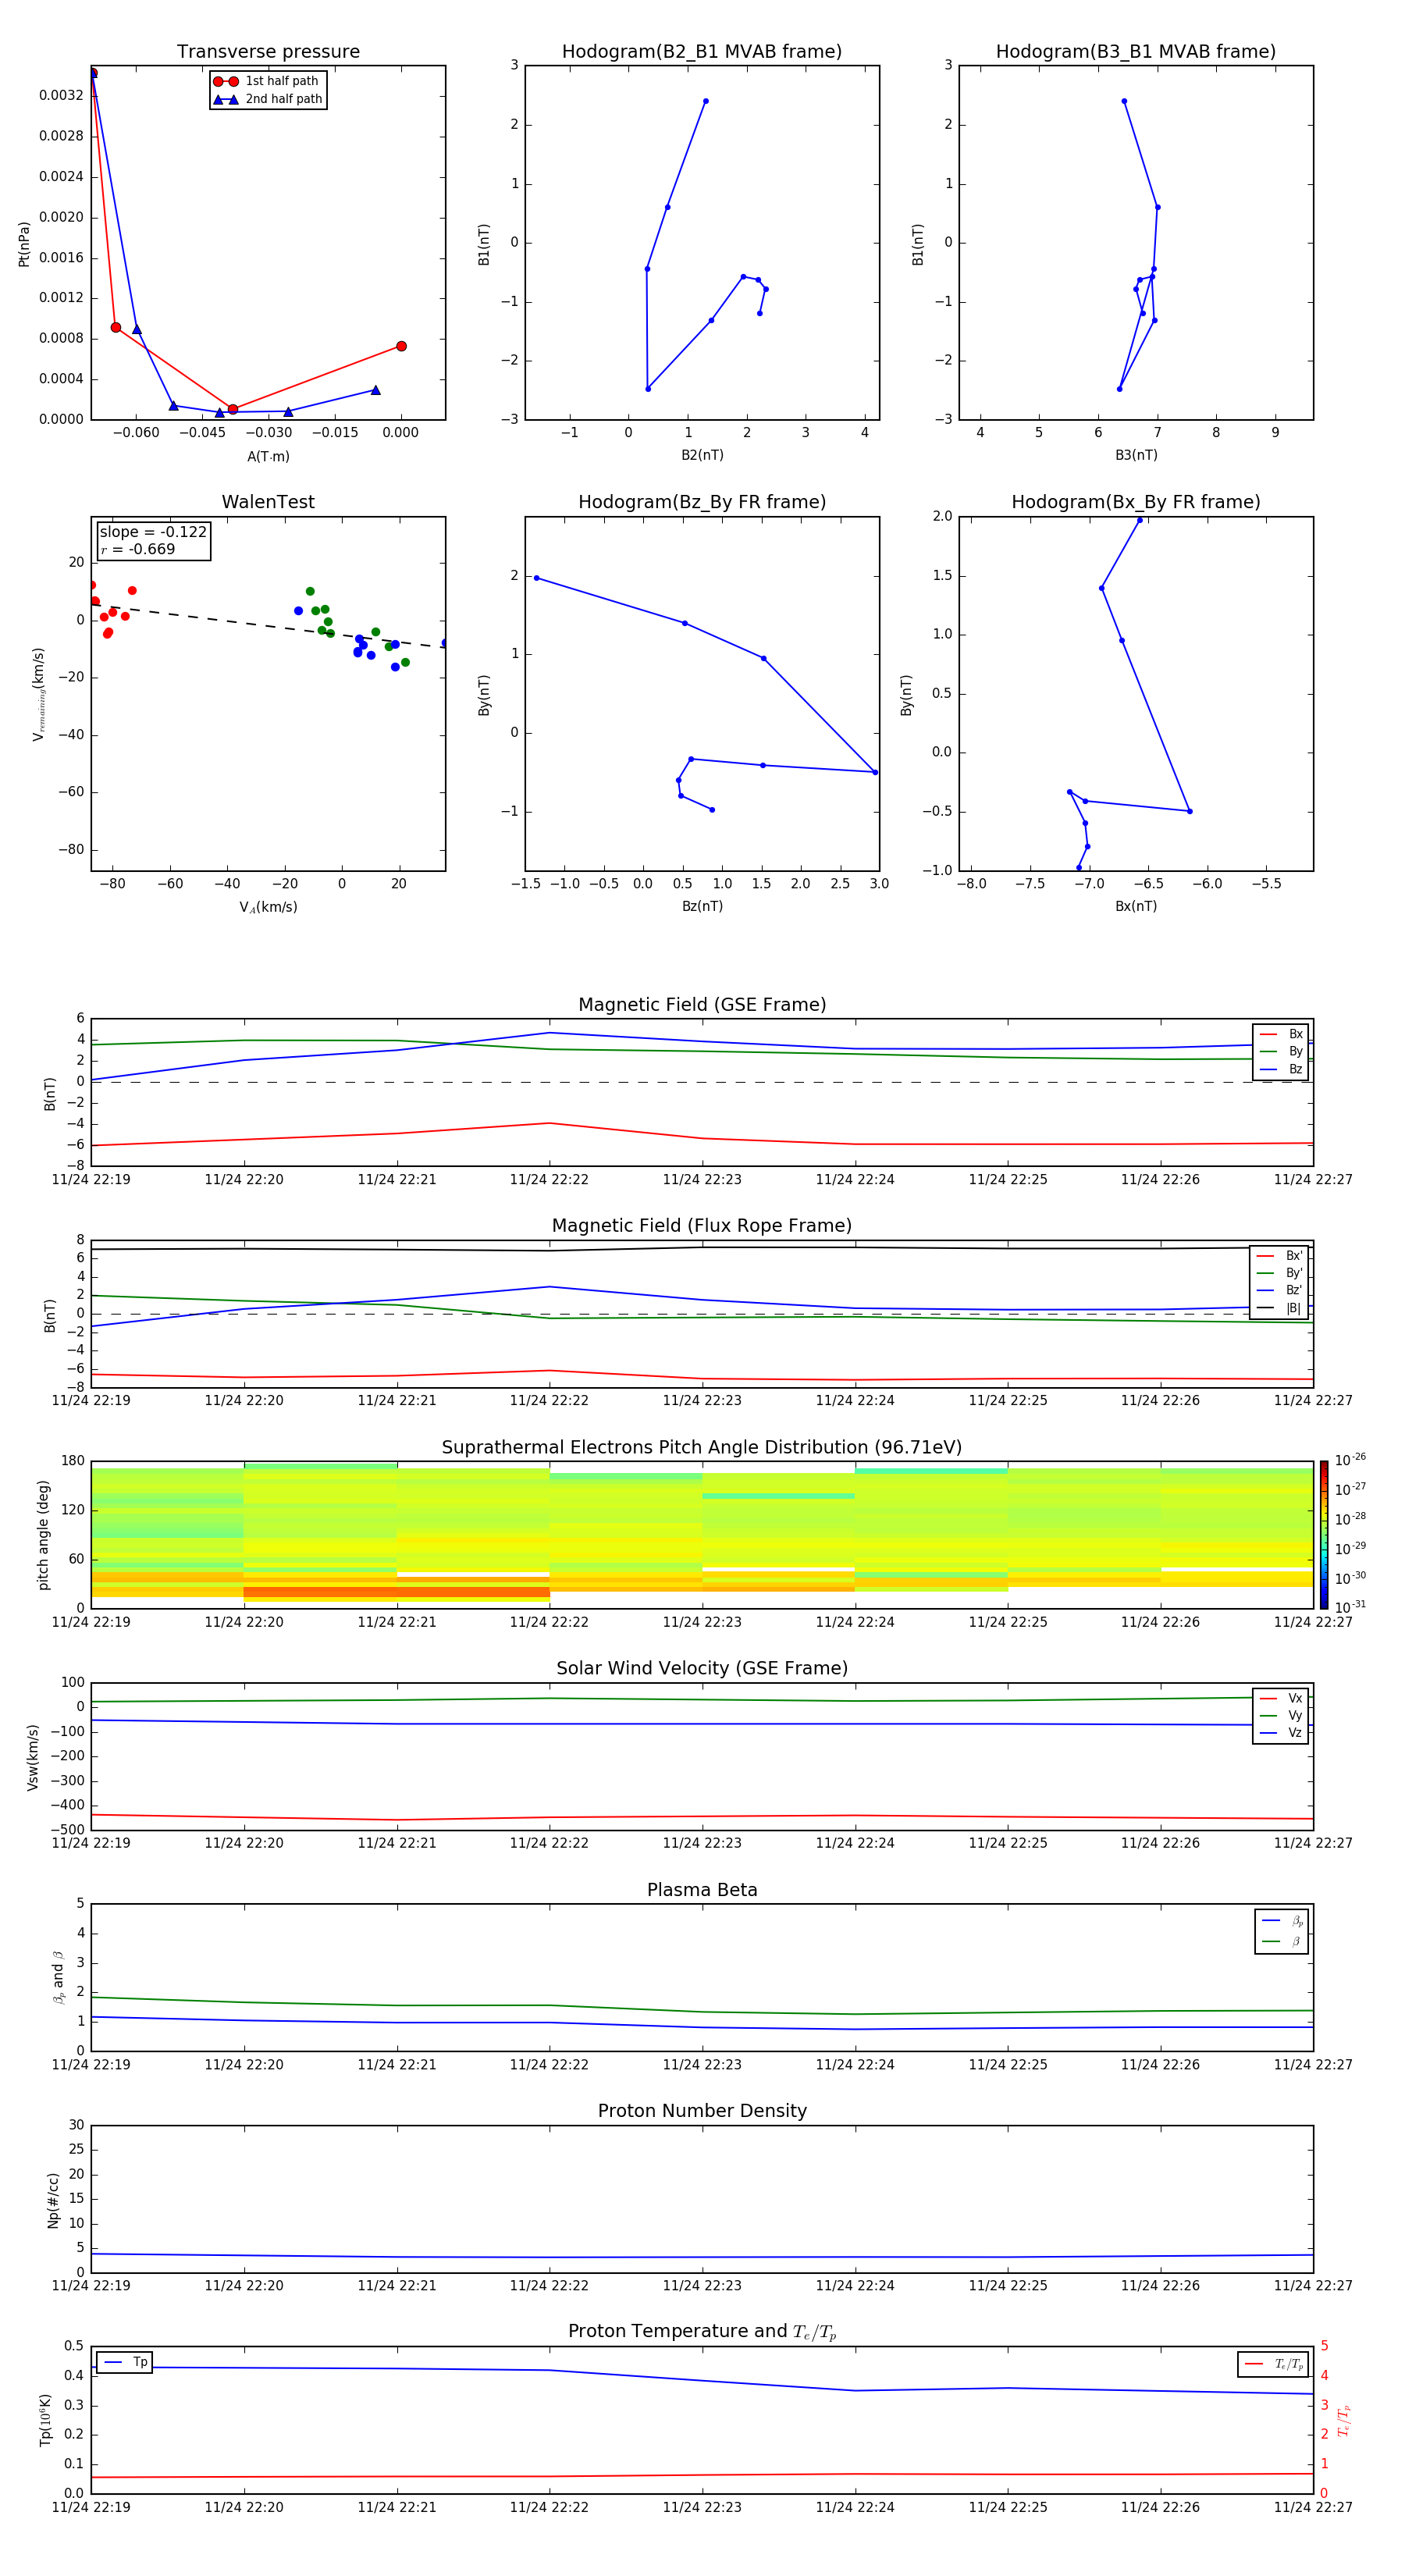Select the '2nd half path' legend entry

pos(268,99)
